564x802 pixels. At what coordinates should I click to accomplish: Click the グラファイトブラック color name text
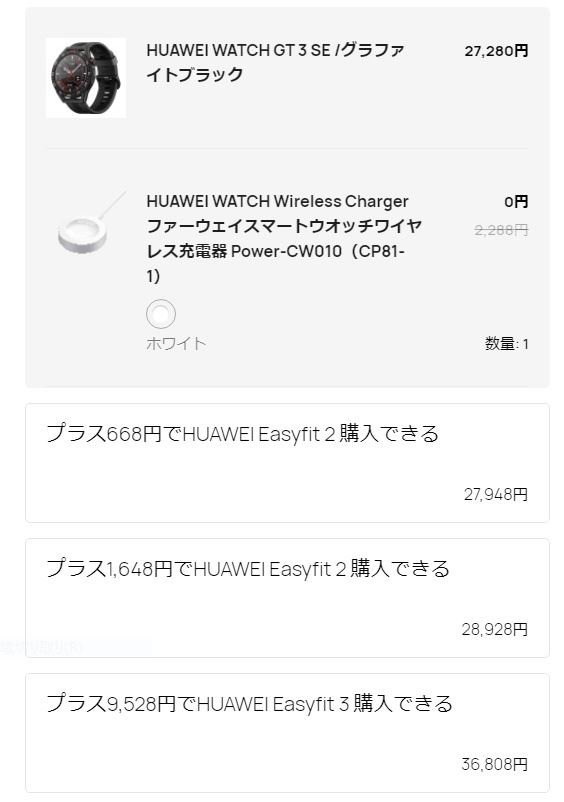point(275,62)
